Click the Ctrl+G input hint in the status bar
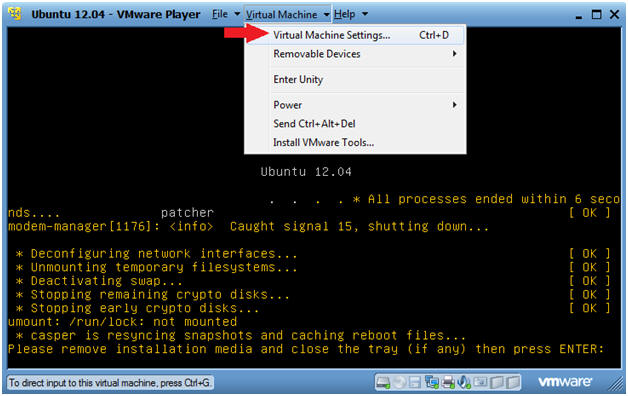The height and width of the screenshot is (396, 628). point(109,383)
